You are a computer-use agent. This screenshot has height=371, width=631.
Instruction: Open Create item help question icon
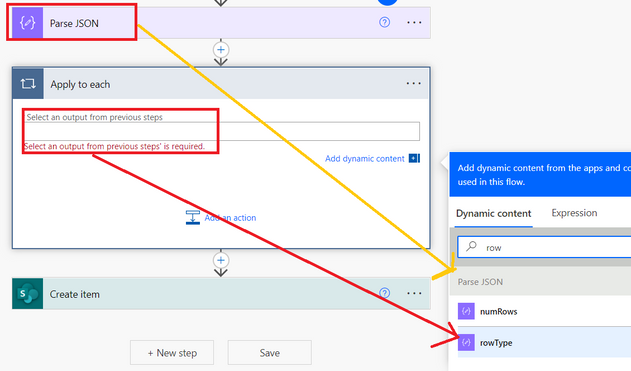pyautogui.click(x=384, y=293)
